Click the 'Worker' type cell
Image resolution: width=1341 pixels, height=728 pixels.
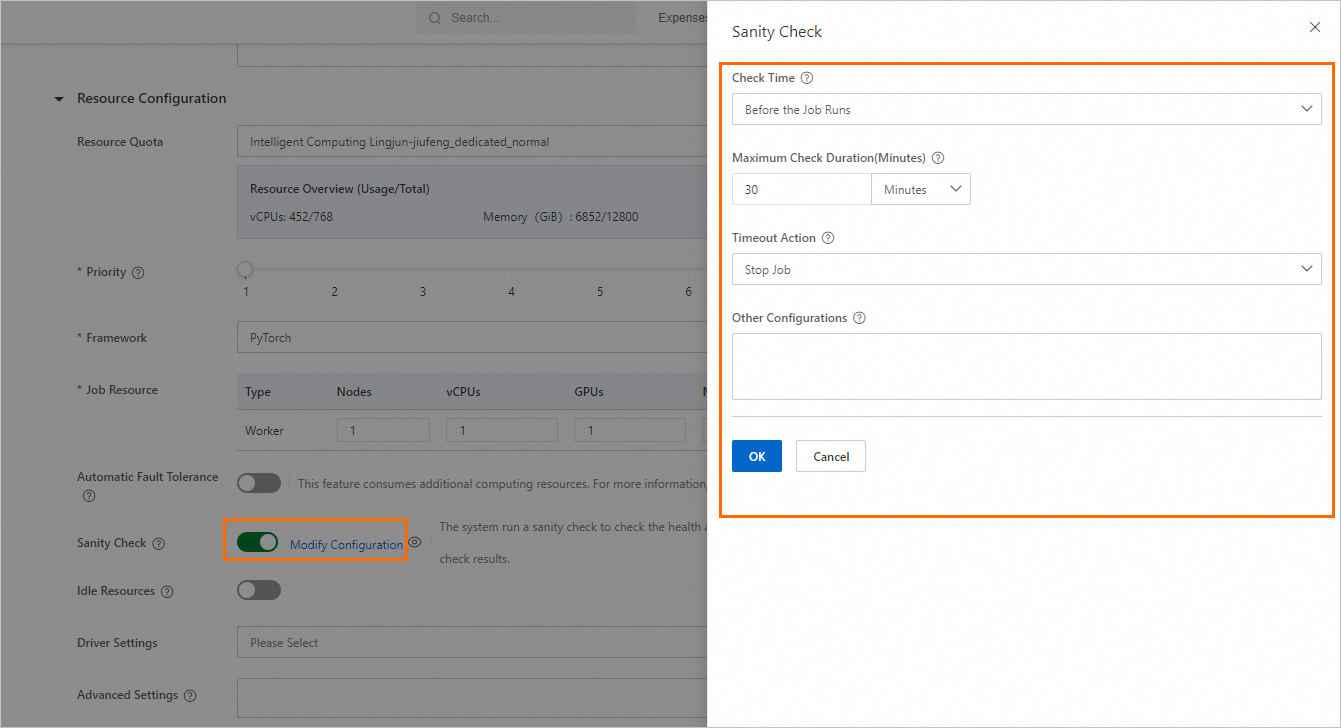point(264,431)
